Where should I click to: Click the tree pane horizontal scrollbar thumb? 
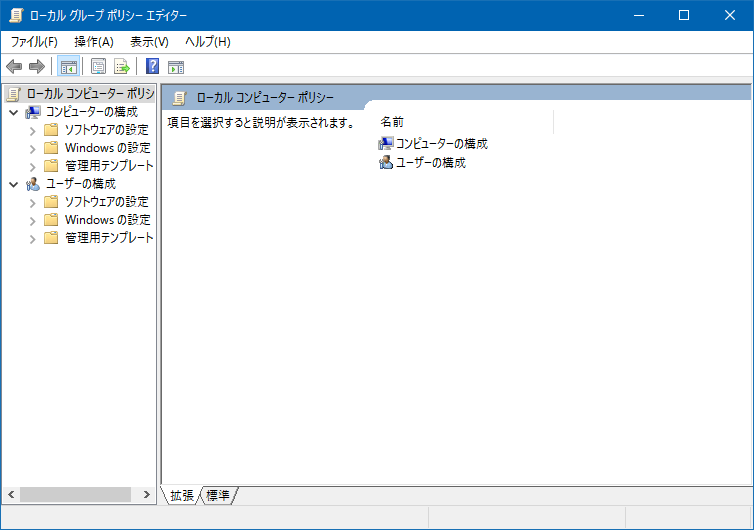(x=75, y=494)
